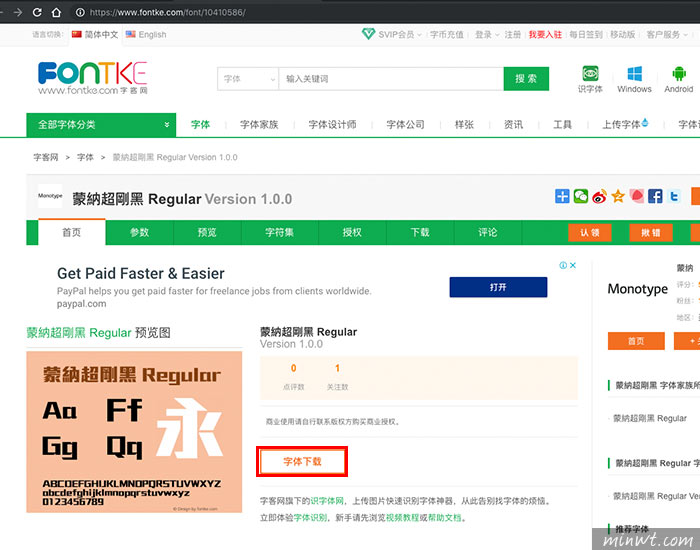Image resolution: width=700 pixels, height=550 pixels.
Task: Click the blue 打开 ad button
Action: pos(498,287)
